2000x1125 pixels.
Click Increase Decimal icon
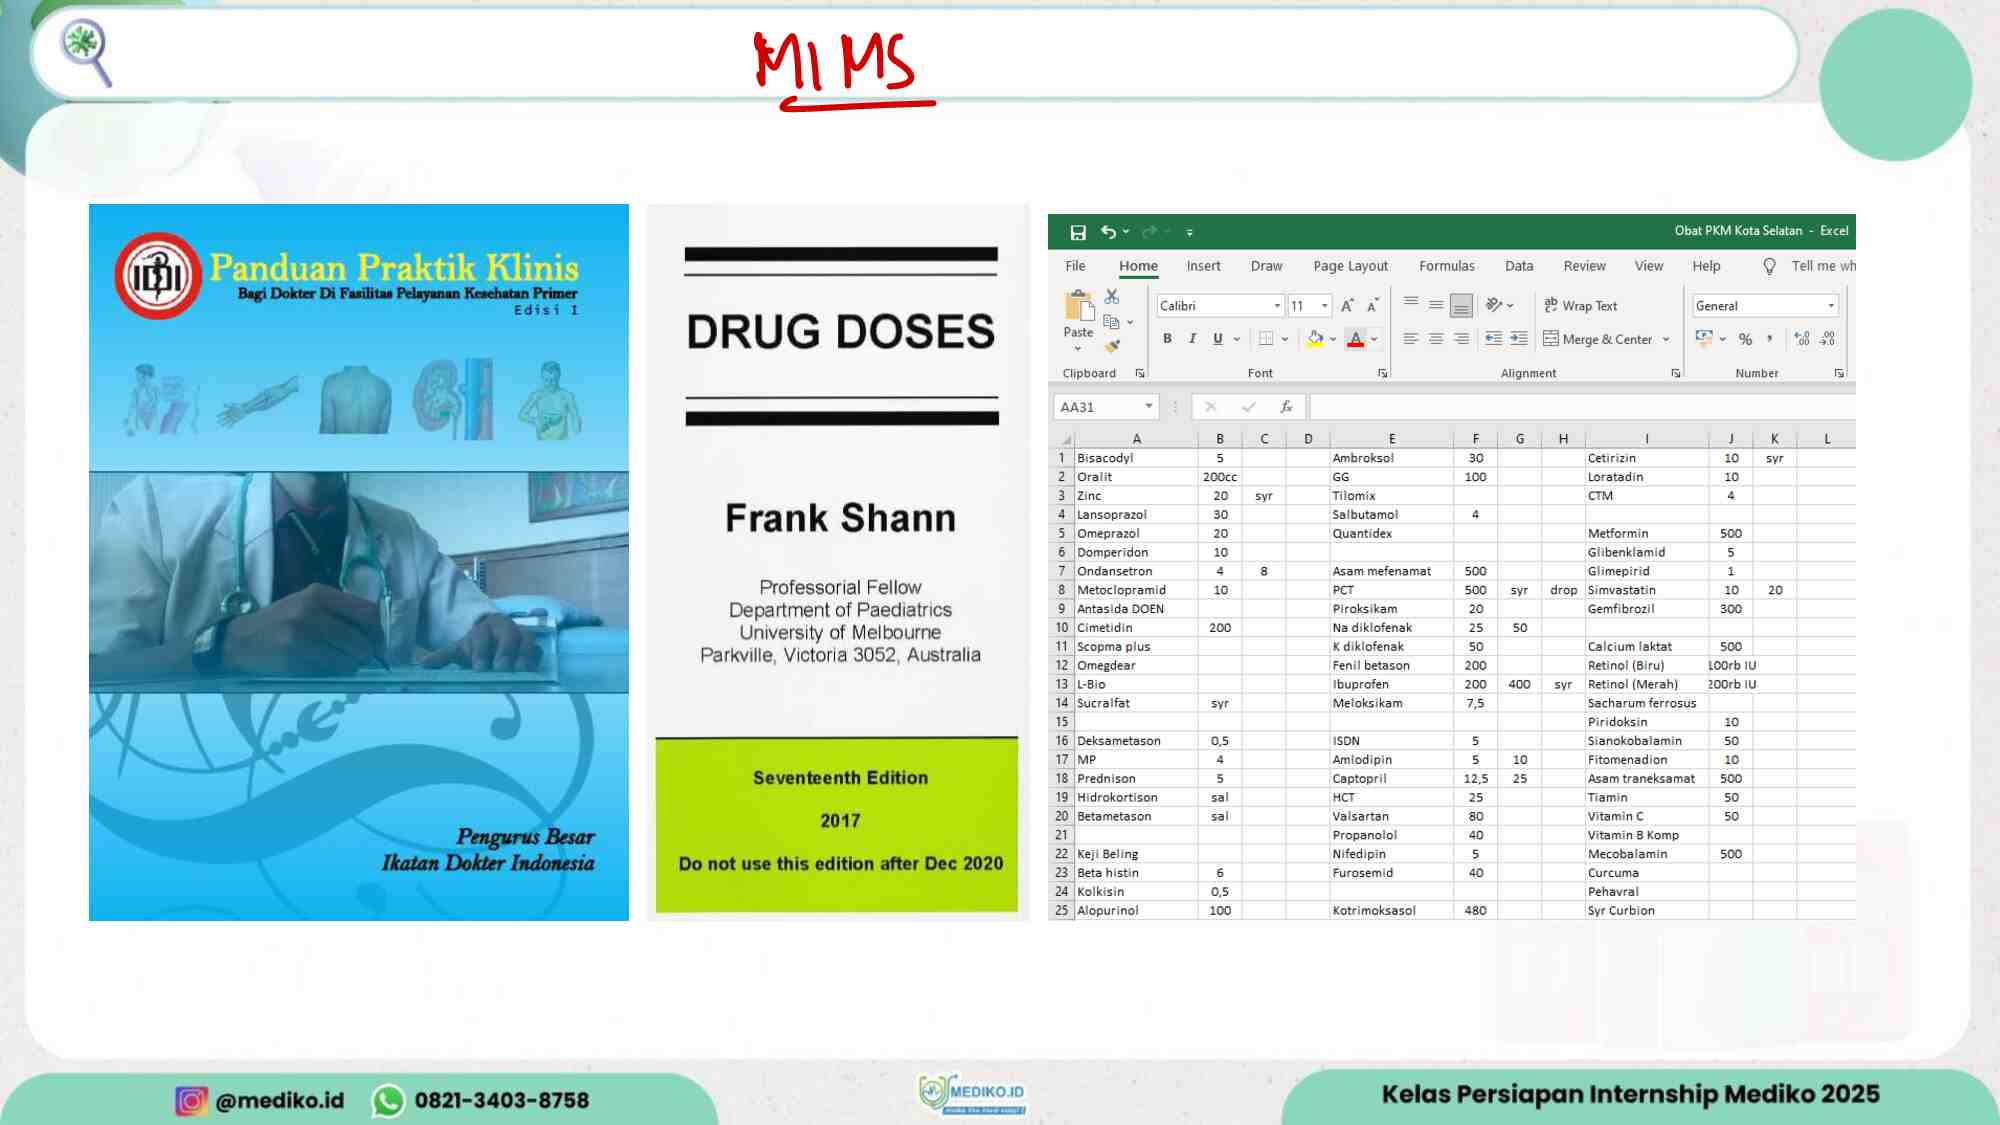tap(1802, 339)
